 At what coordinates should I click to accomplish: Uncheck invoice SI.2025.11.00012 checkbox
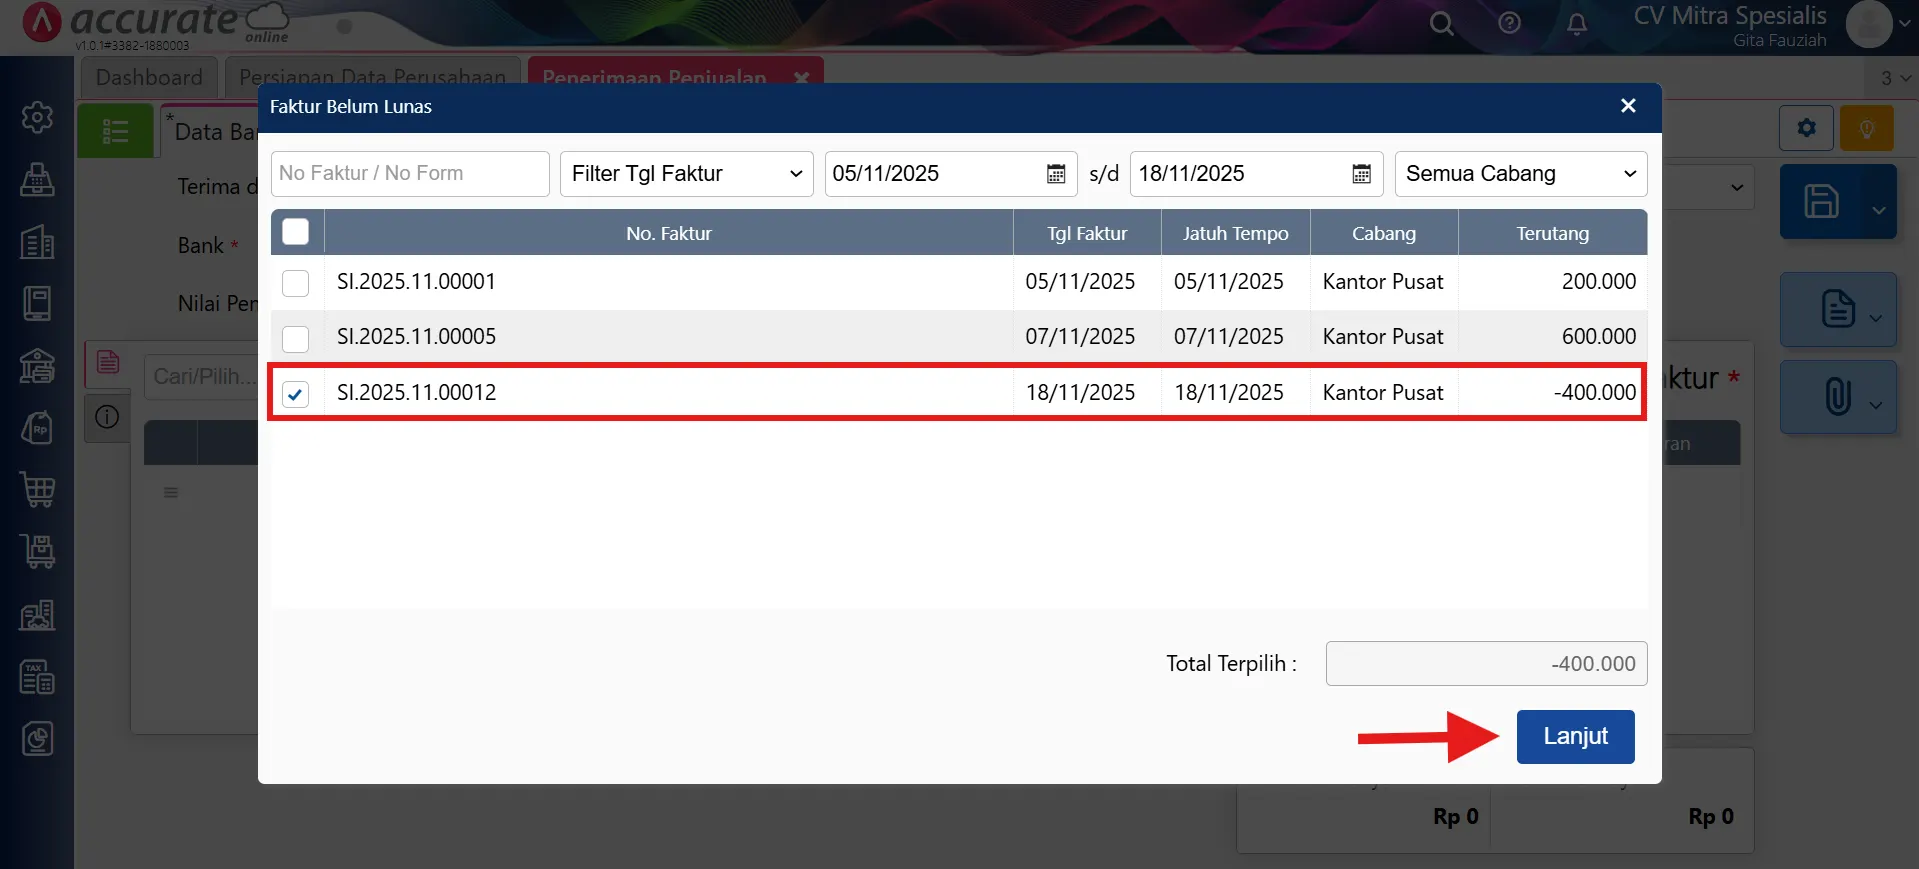coord(295,394)
